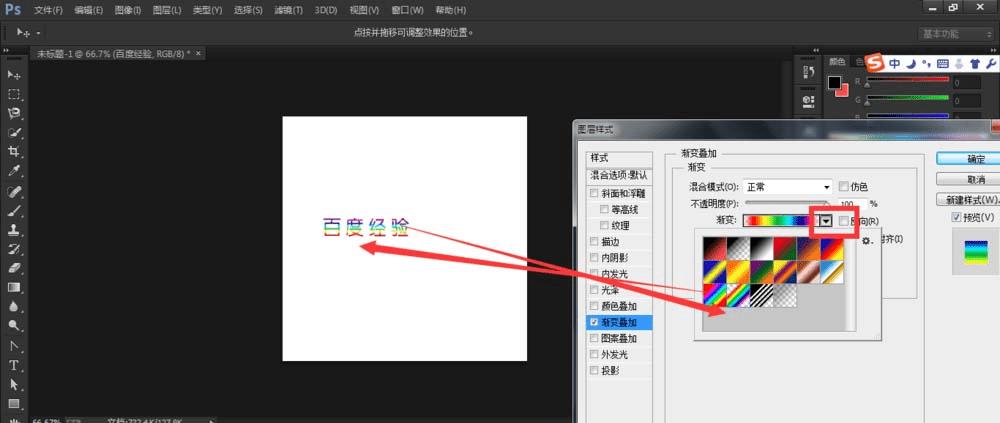The width and height of the screenshot is (1000, 423).
Task: Open the 基本功能 workspace dropdown
Action: (954, 34)
